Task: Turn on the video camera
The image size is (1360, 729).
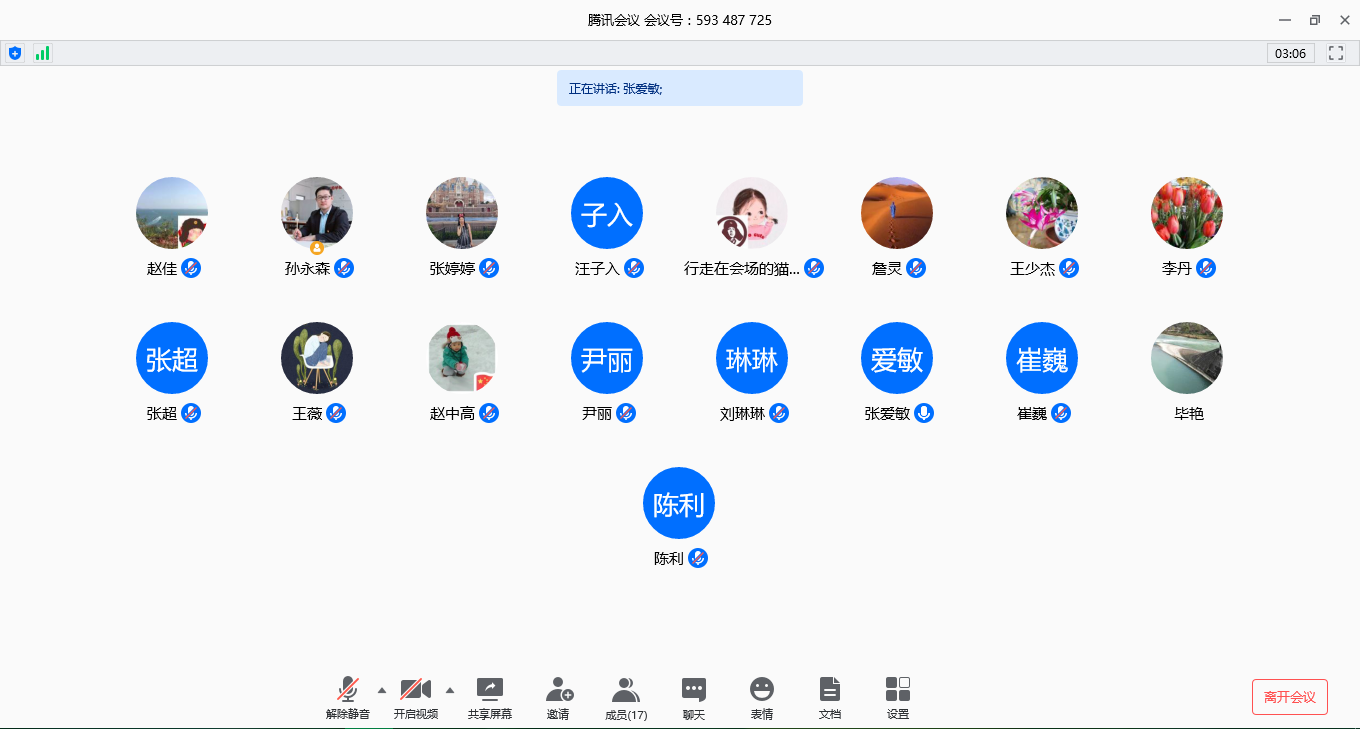Action: [x=415, y=690]
